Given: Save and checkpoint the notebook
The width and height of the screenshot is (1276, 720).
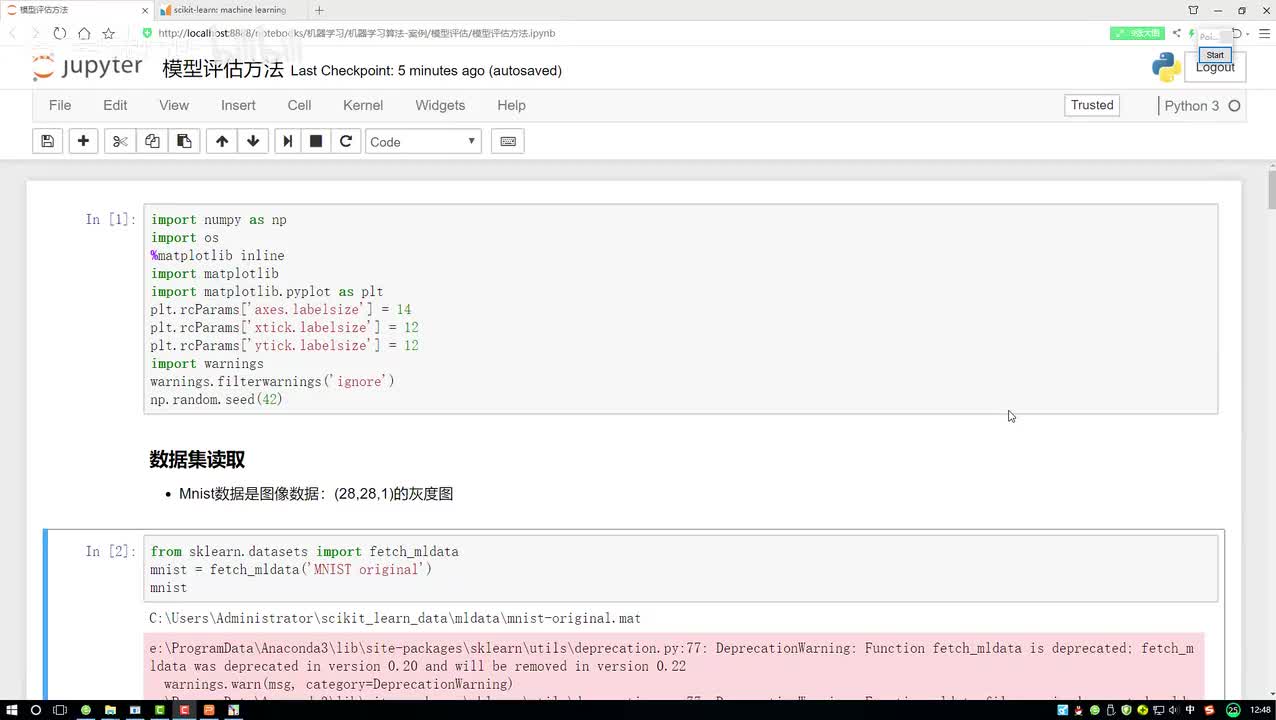Looking at the screenshot, I should pos(47,141).
